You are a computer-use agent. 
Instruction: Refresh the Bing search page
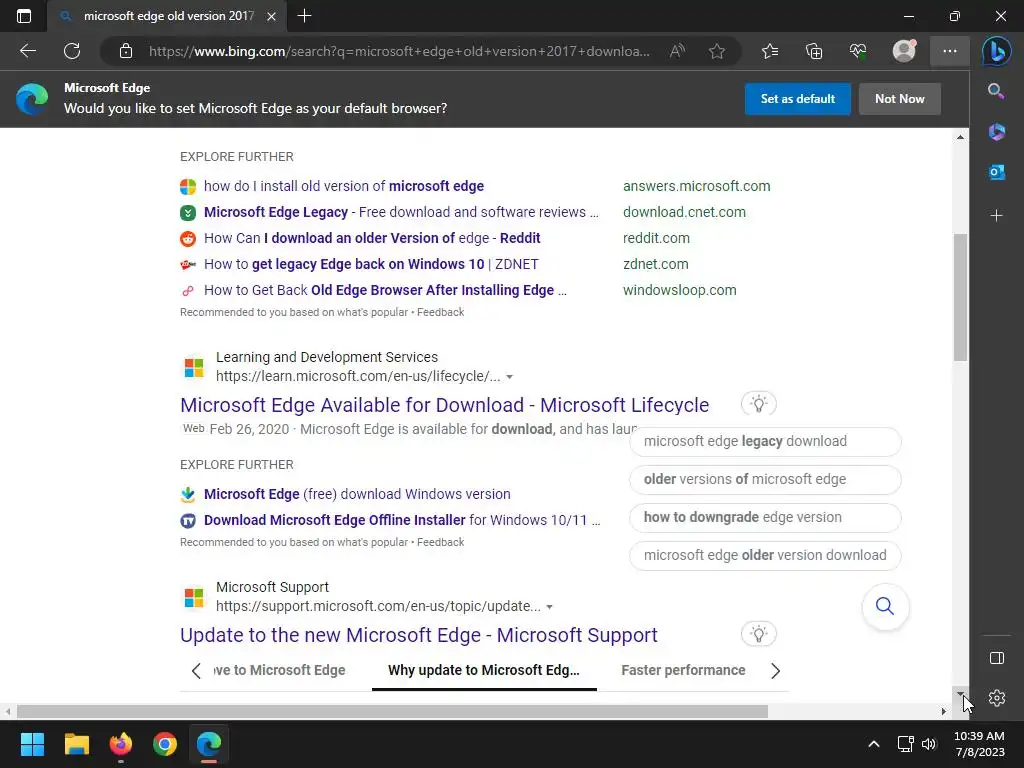point(72,51)
